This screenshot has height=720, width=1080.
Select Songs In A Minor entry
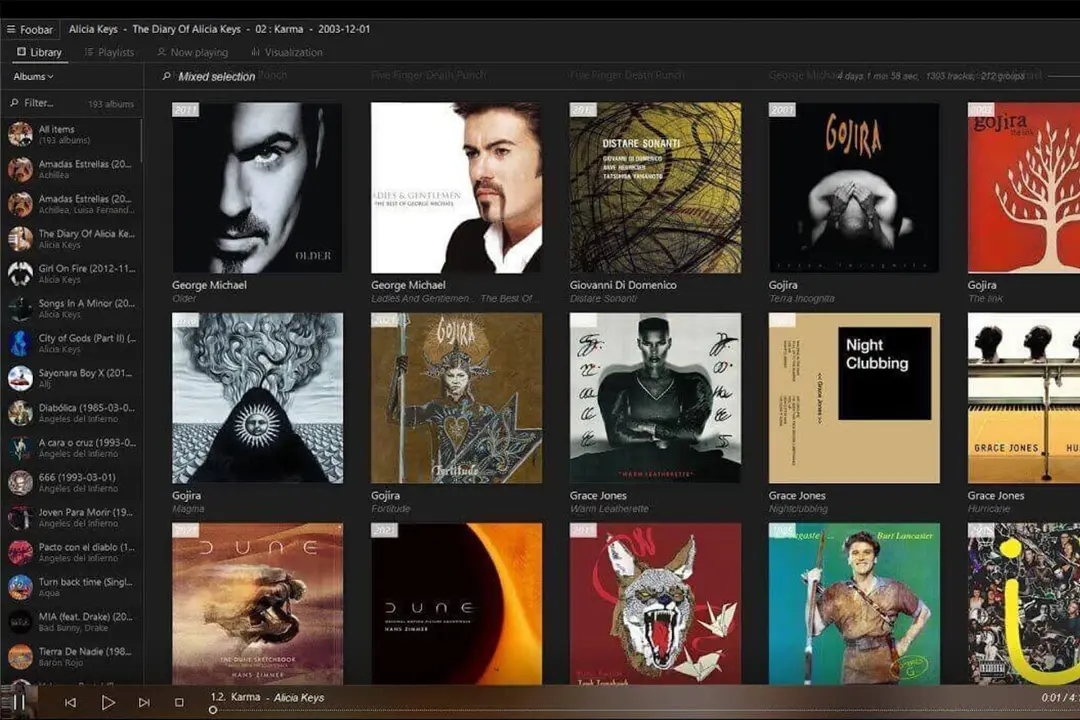pos(72,309)
